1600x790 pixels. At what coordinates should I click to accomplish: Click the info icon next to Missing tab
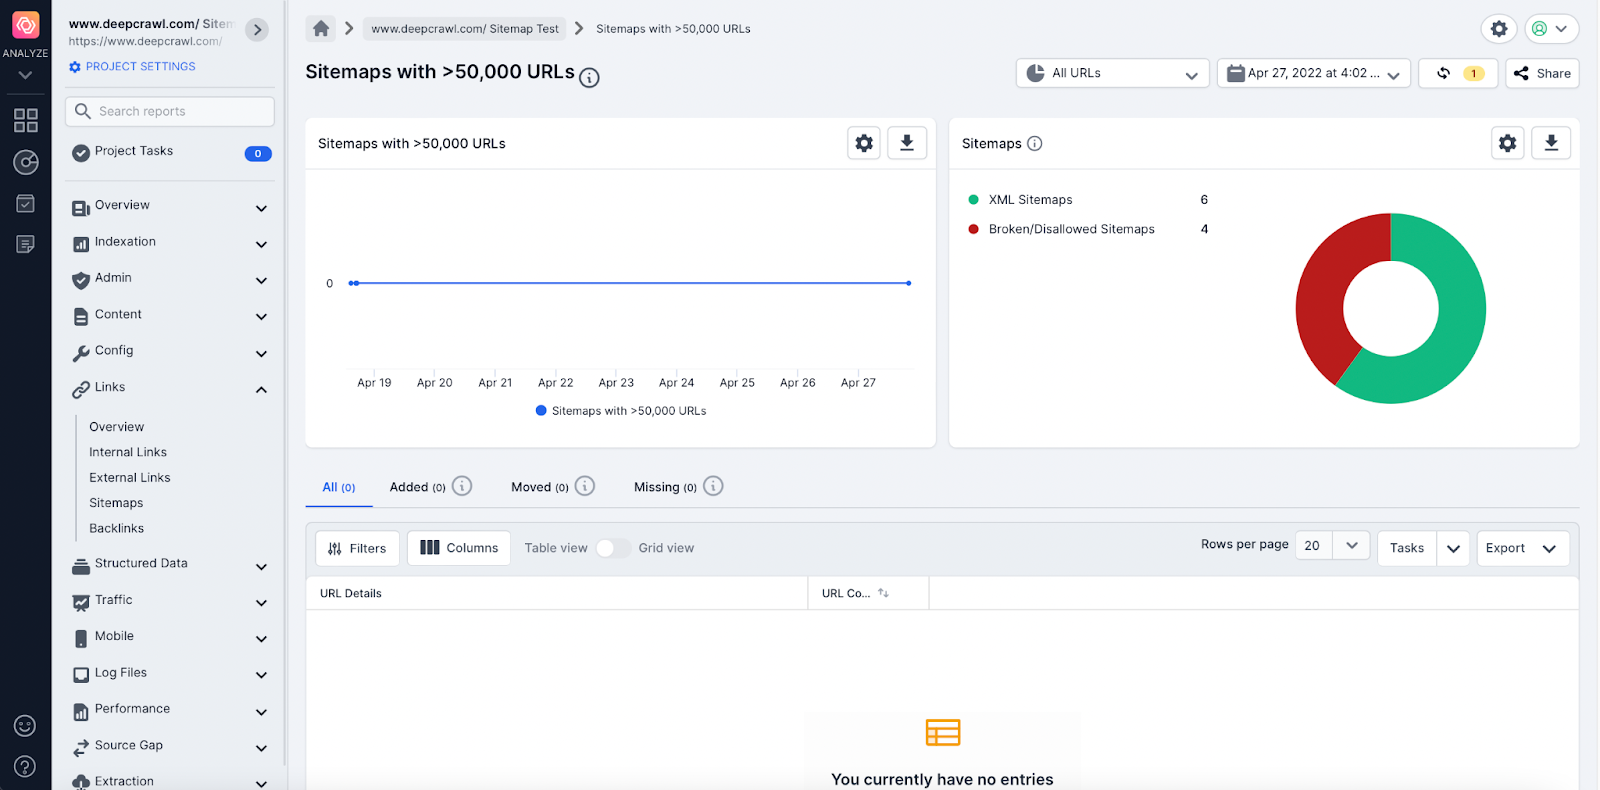[713, 486]
